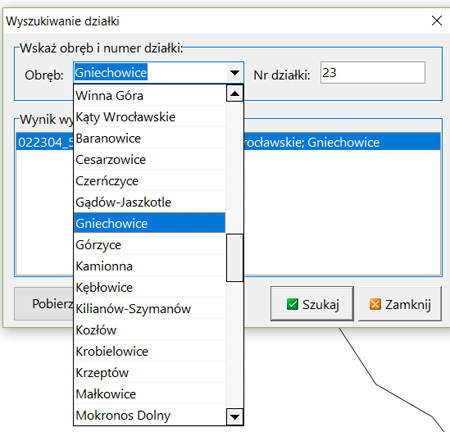Click the dropdown scrollbar thumb
The width and height of the screenshot is (450, 432).
coord(235,258)
